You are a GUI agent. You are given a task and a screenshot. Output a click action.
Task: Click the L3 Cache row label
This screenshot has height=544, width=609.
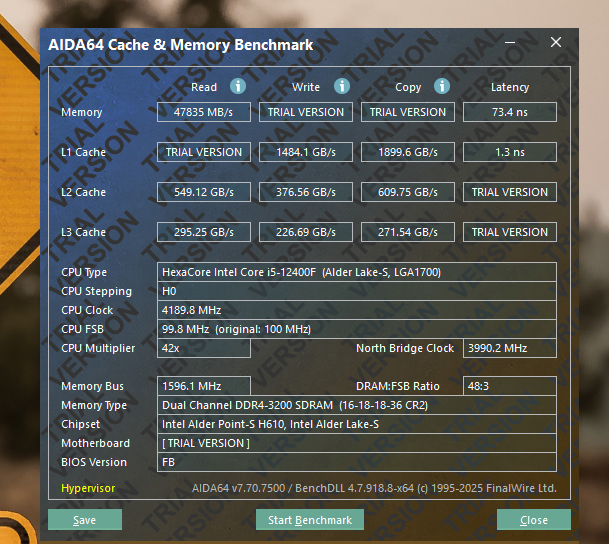coord(84,232)
